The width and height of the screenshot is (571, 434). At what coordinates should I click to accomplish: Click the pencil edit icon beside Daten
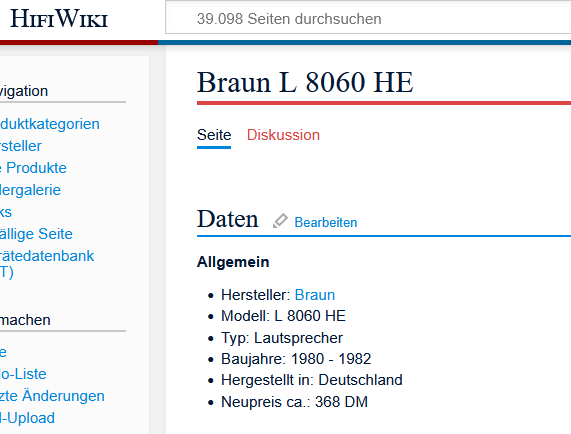point(280,221)
